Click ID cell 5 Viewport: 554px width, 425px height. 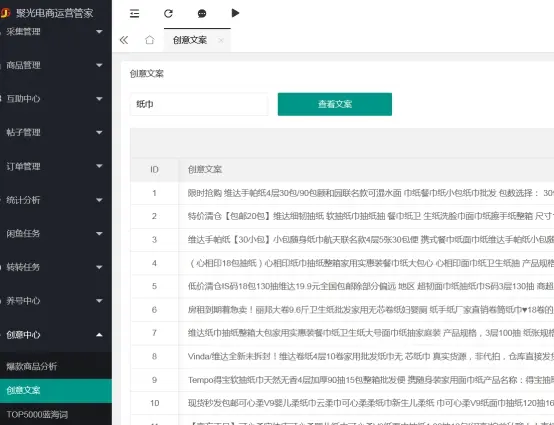tap(154, 287)
